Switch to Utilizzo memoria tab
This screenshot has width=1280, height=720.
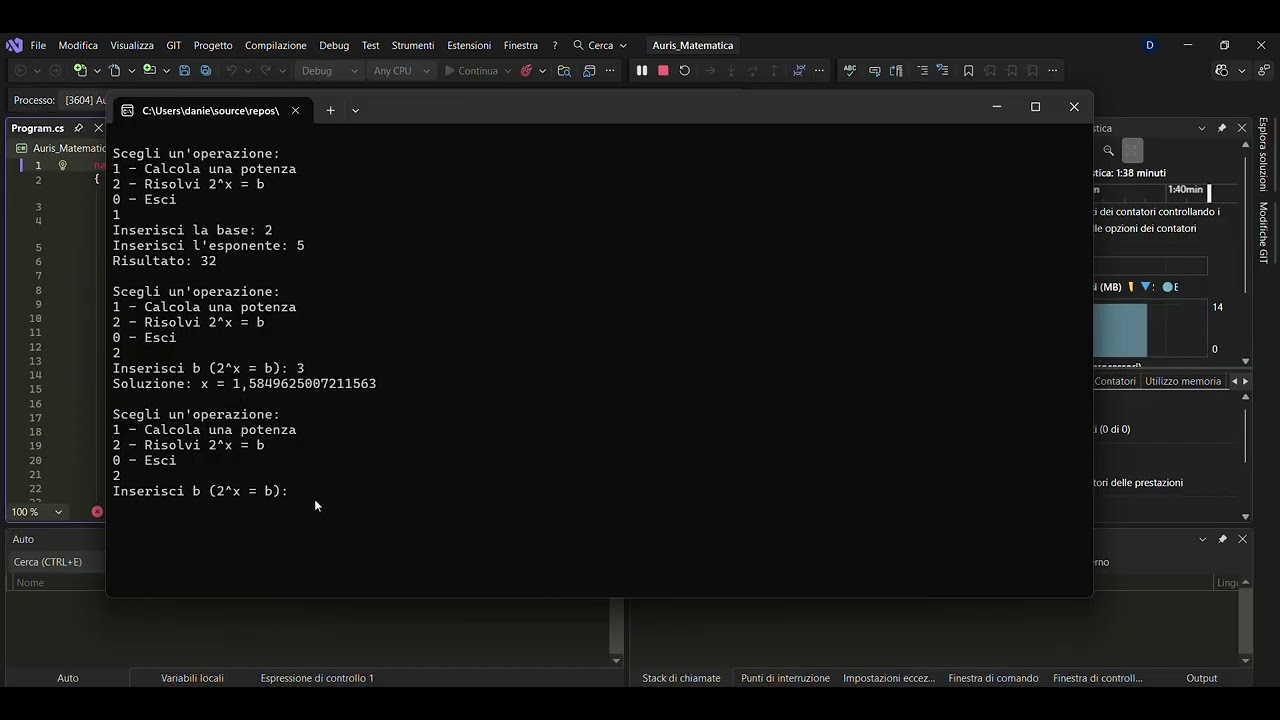click(1183, 381)
